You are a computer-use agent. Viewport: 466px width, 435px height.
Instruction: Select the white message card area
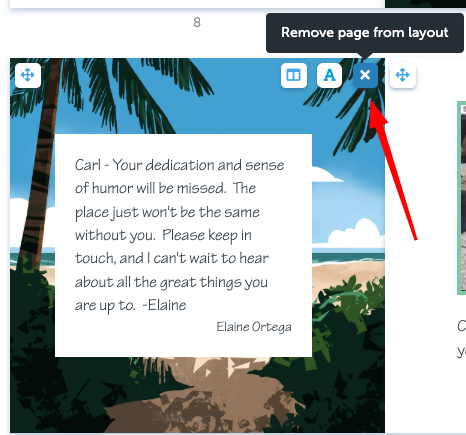pos(183,246)
